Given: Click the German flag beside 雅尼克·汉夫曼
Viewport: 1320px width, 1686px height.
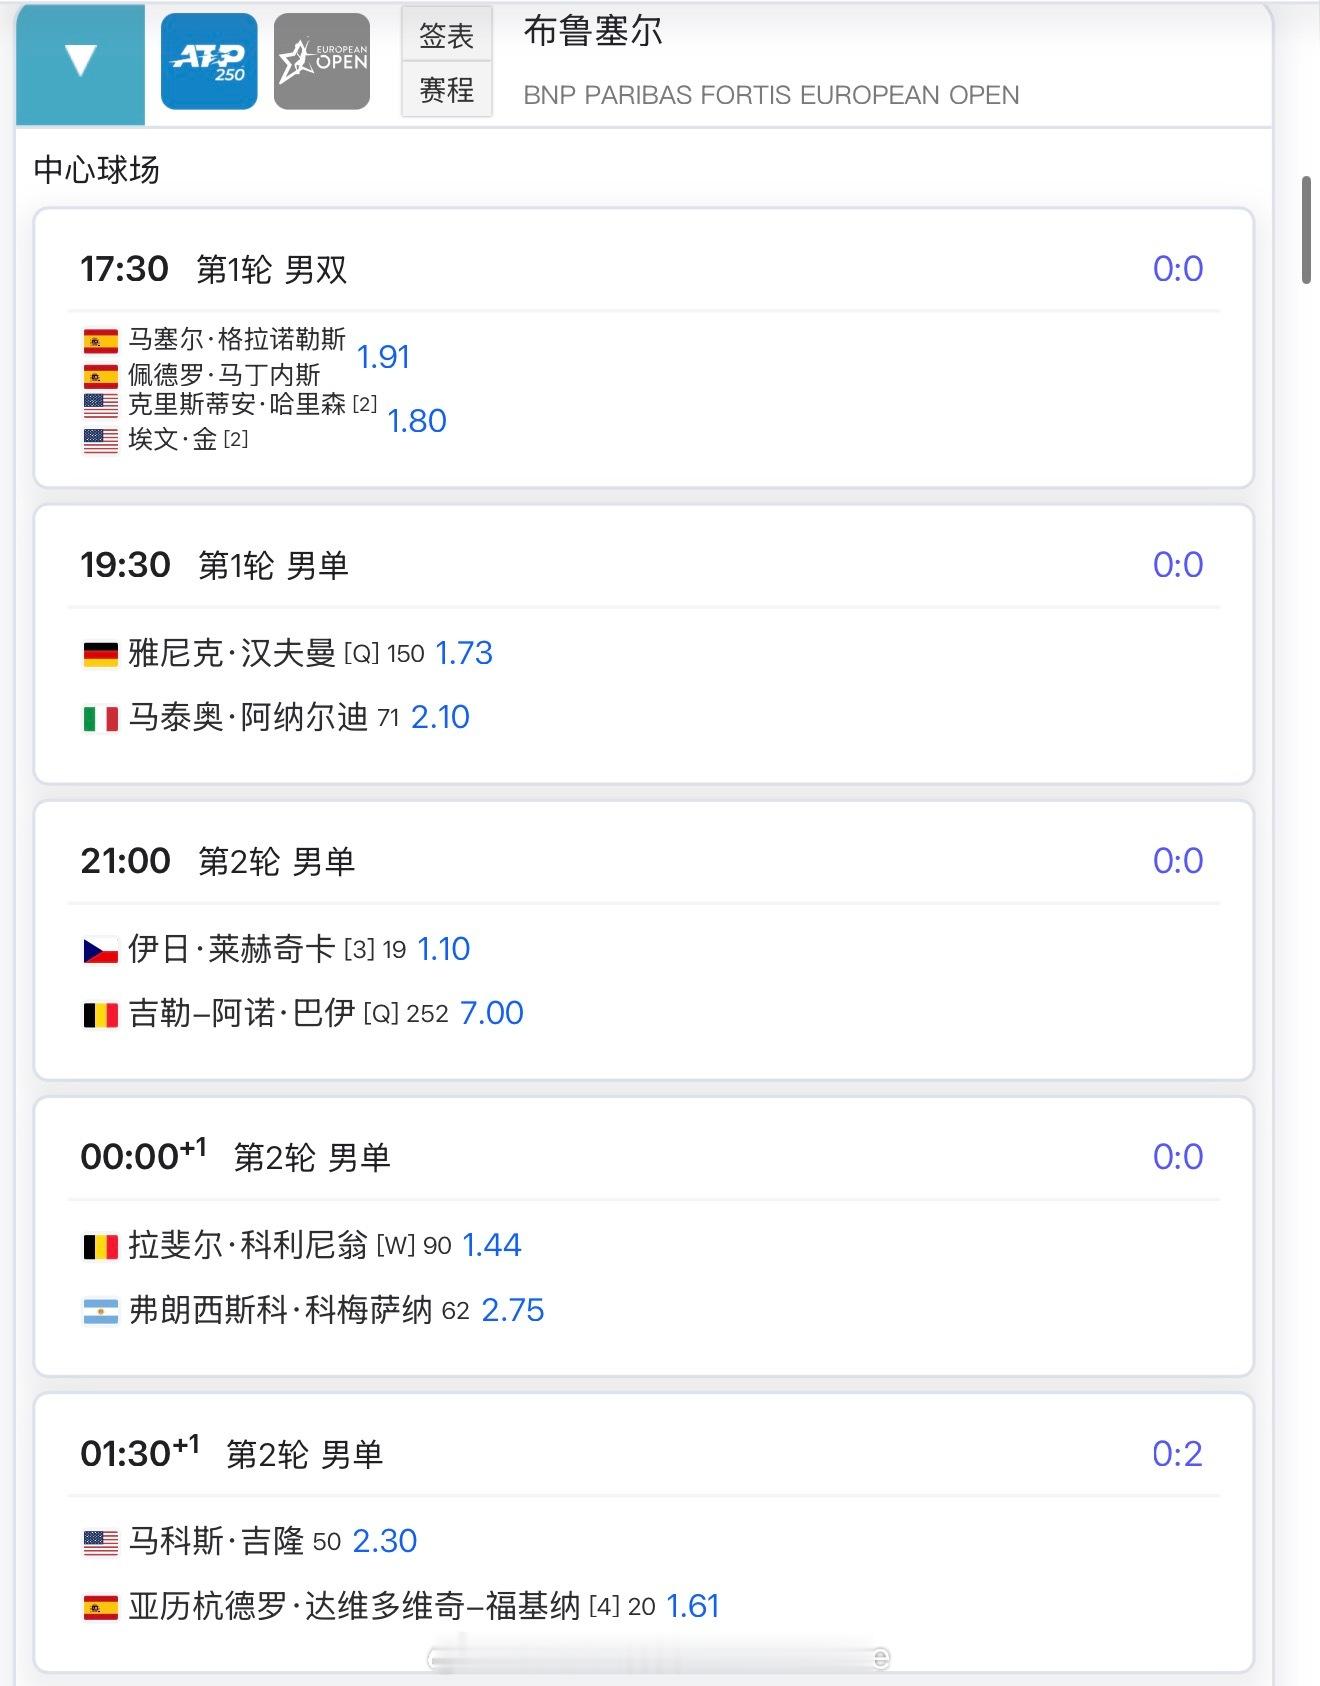Looking at the screenshot, I should (x=100, y=655).
